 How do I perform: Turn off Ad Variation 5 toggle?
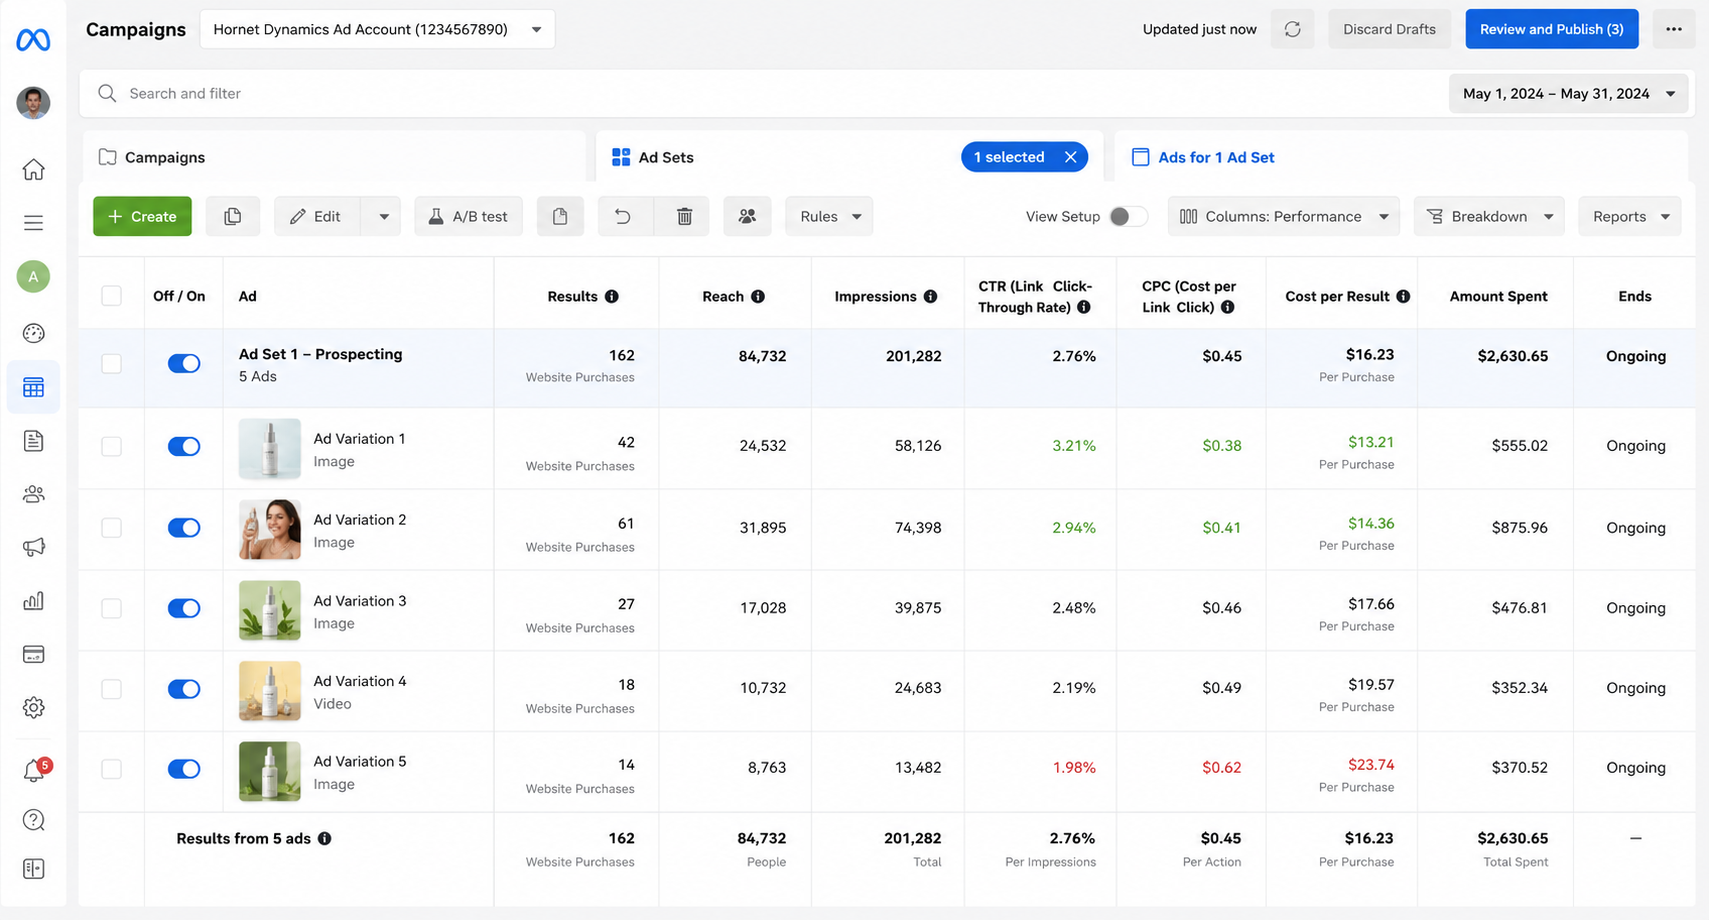tap(184, 769)
